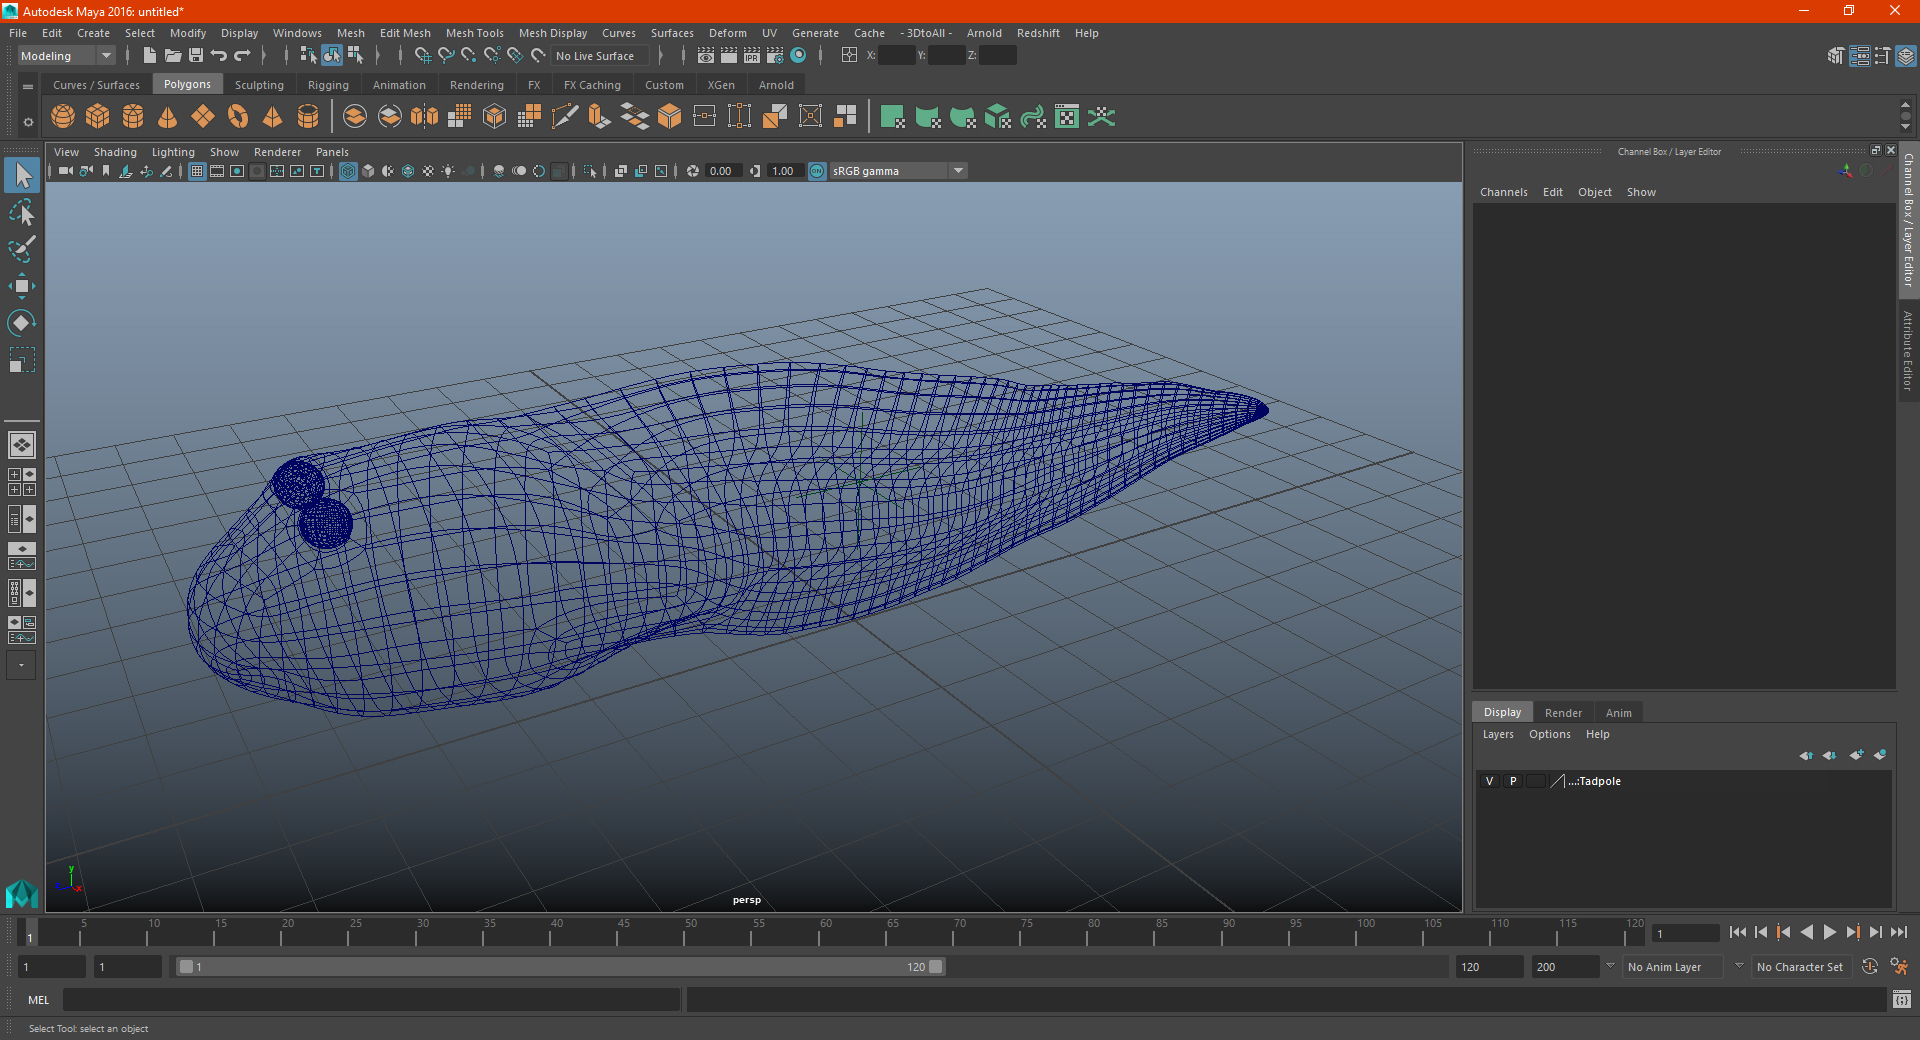Click the Undo arrow icon
This screenshot has height=1040, width=1920.
[x=219, y=56]
